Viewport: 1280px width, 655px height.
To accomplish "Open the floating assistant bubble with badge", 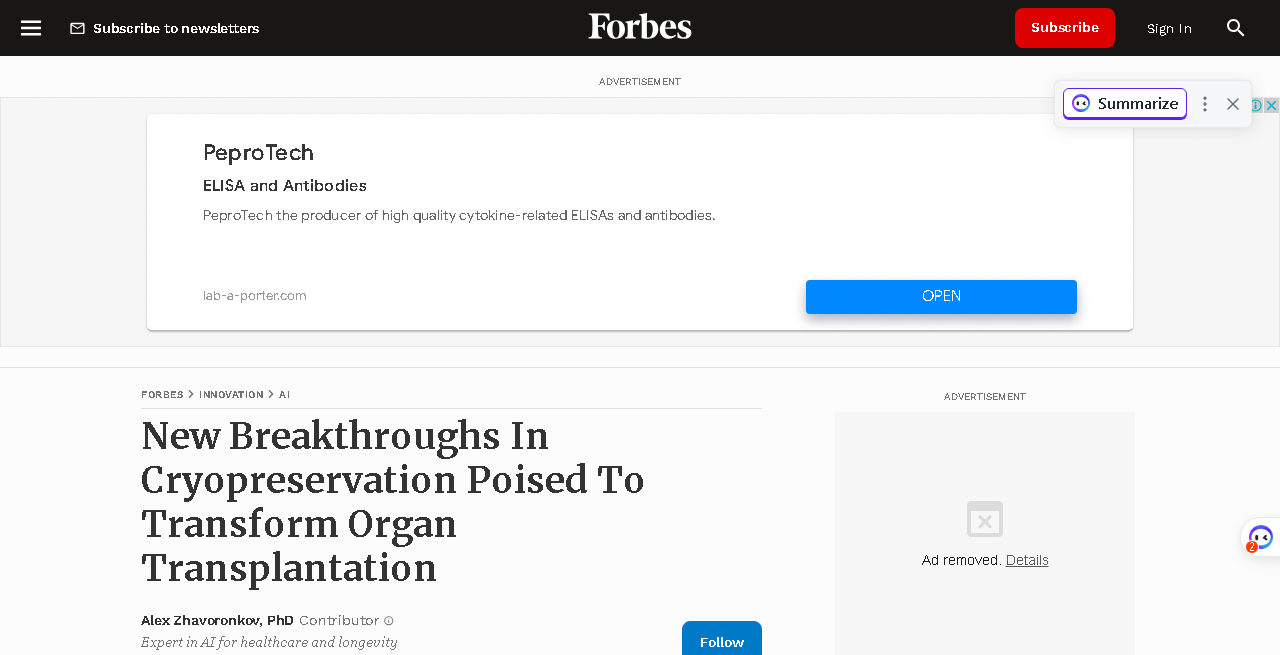I will pos(1261,538).
